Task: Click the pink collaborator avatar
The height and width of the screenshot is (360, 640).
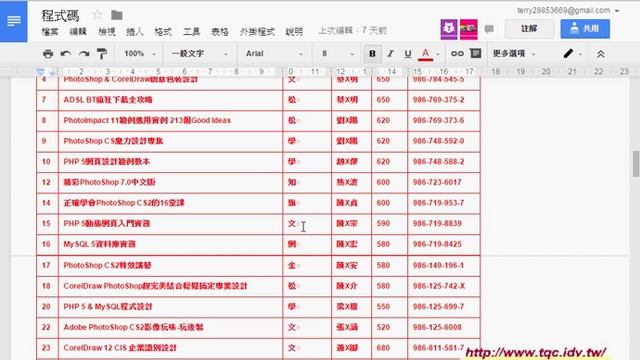Action: click(x=469, y=29)
